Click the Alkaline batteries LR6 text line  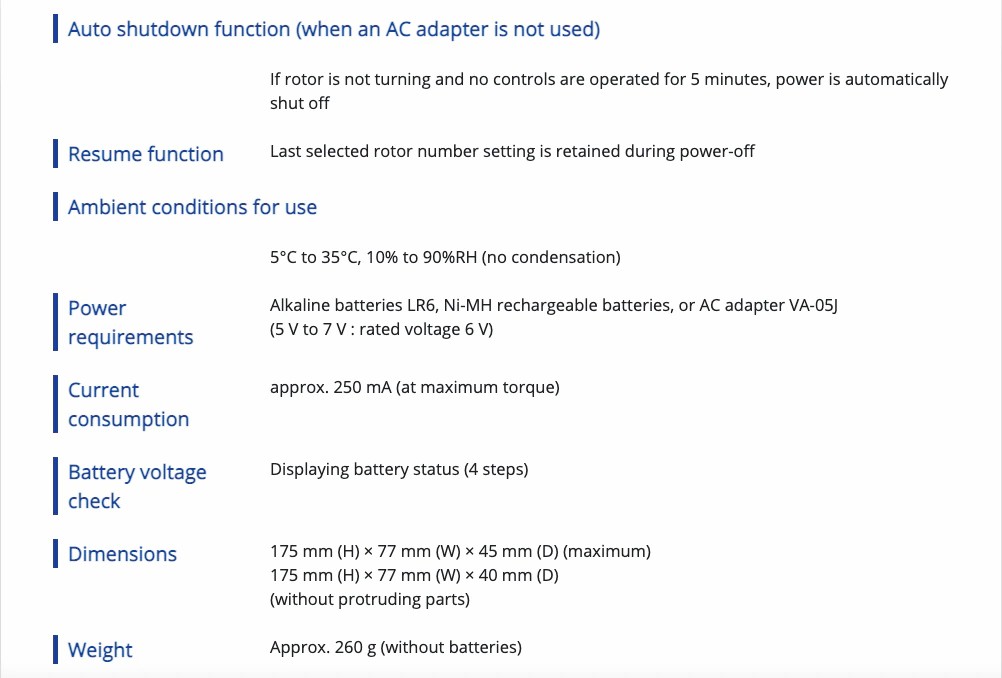(553, 305)
